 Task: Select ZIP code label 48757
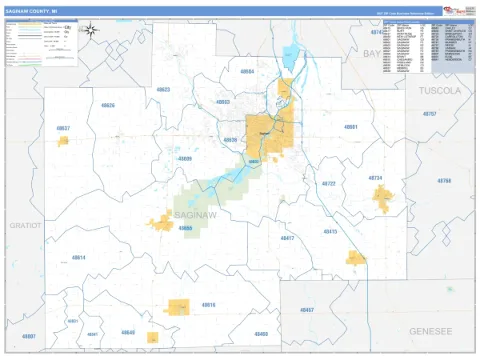click(429, 114)
